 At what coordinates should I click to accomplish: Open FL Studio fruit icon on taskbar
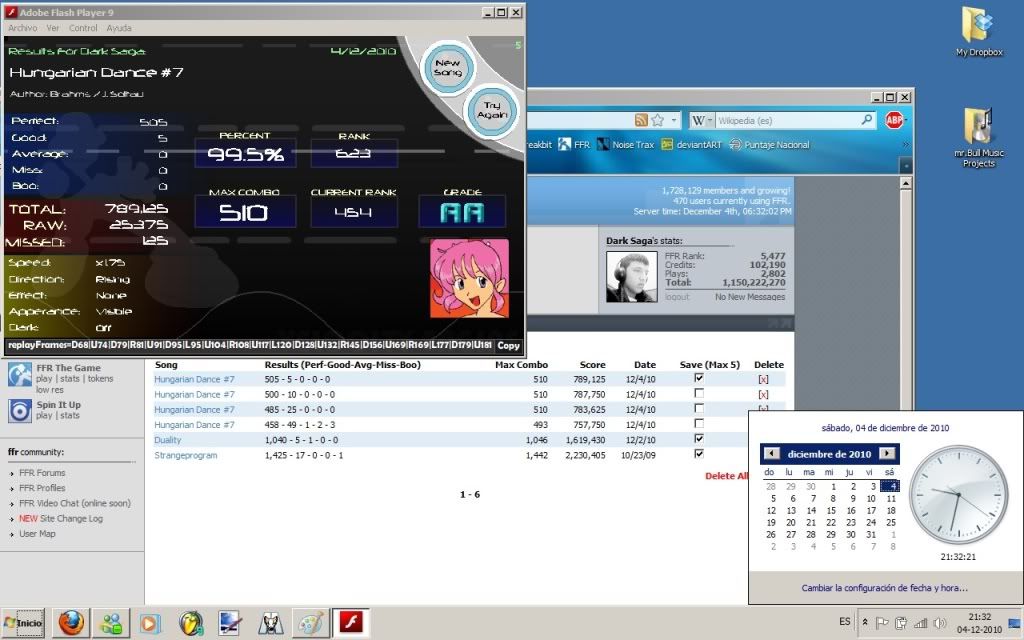[x=191, y=623]
